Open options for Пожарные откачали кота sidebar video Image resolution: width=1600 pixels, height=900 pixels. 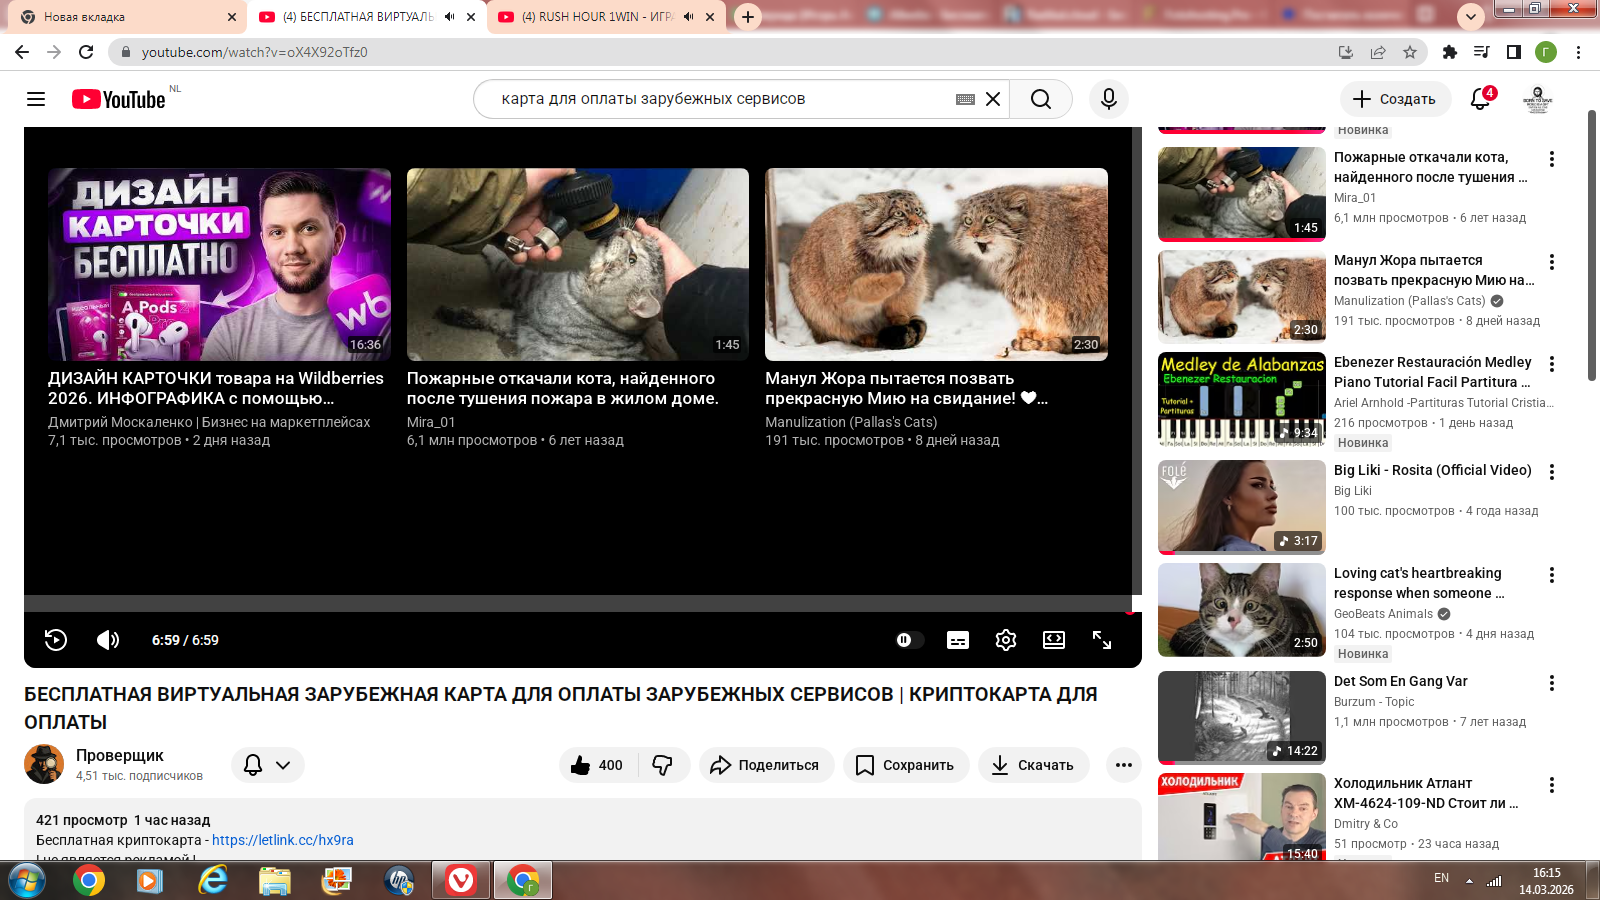pos(1552,159)
